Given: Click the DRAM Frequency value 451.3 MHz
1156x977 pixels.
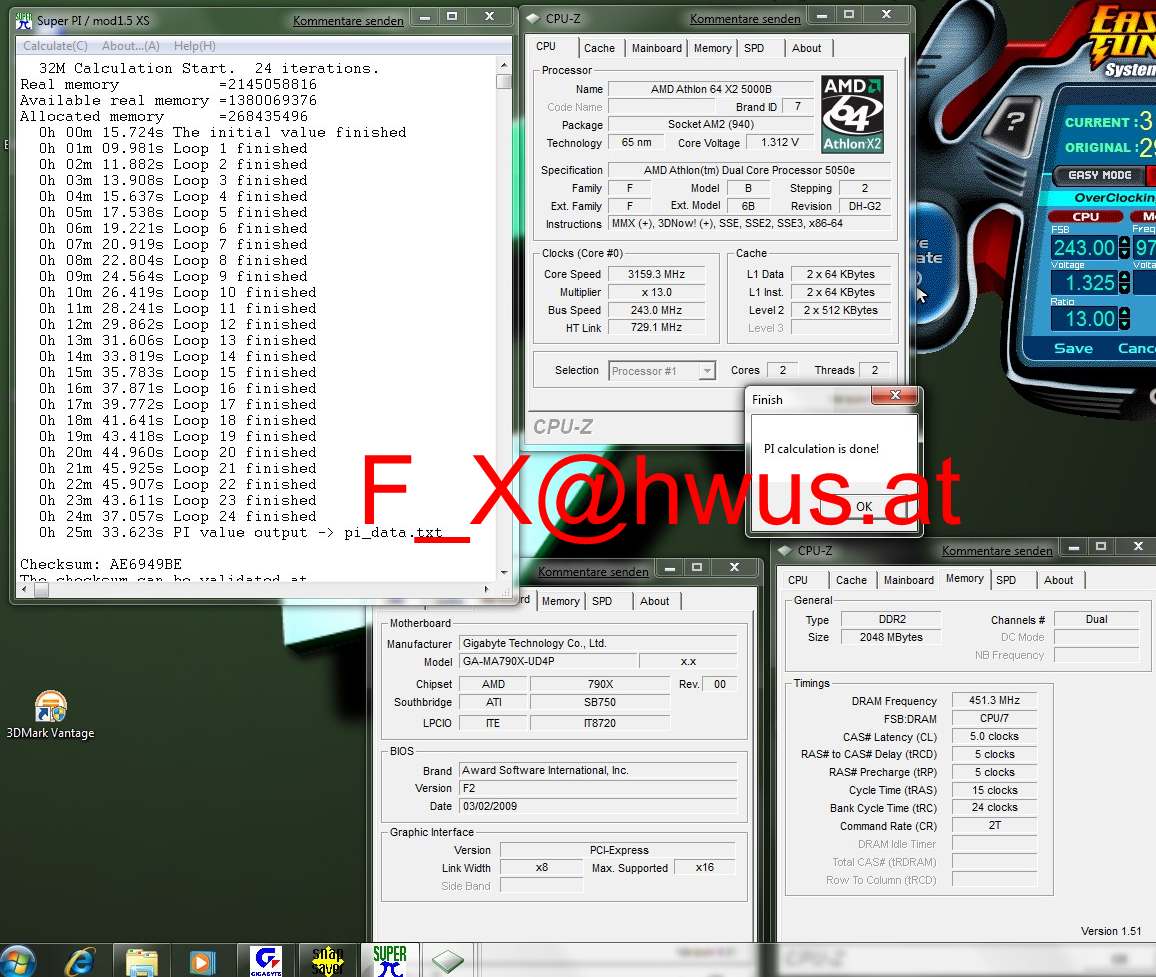Looking at the screenshot, I should pyautogui.click(x=994, y=700).
